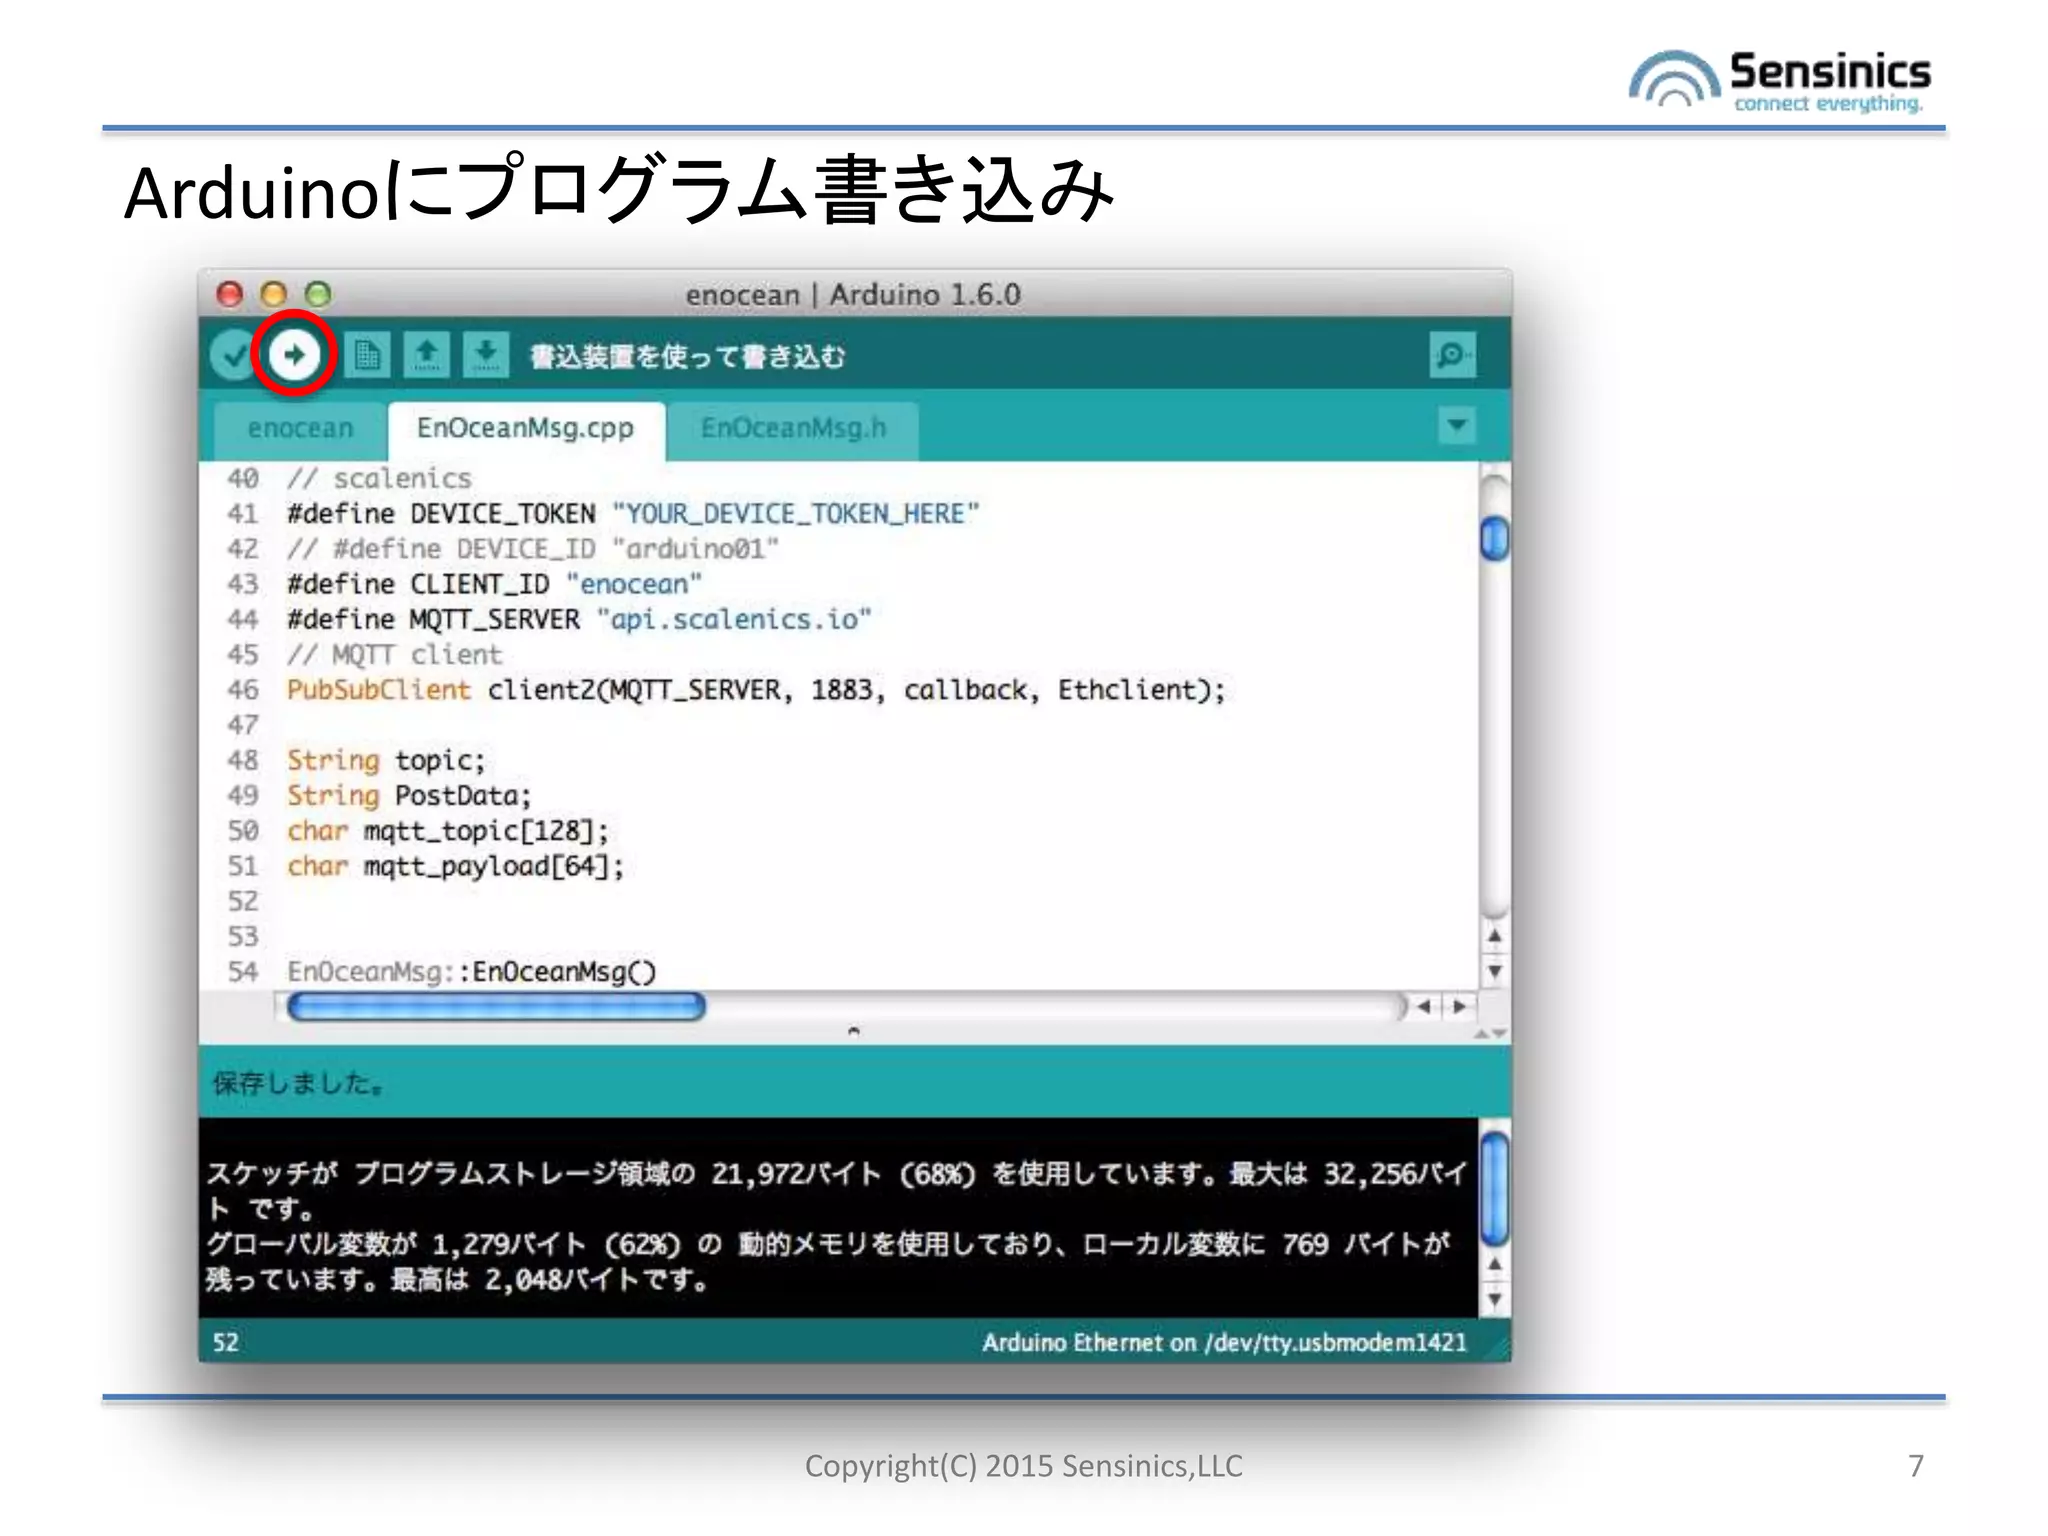Click "String topic;" on line 48
Viewport: 2048px width, 1536px height.
pos(386,761)
